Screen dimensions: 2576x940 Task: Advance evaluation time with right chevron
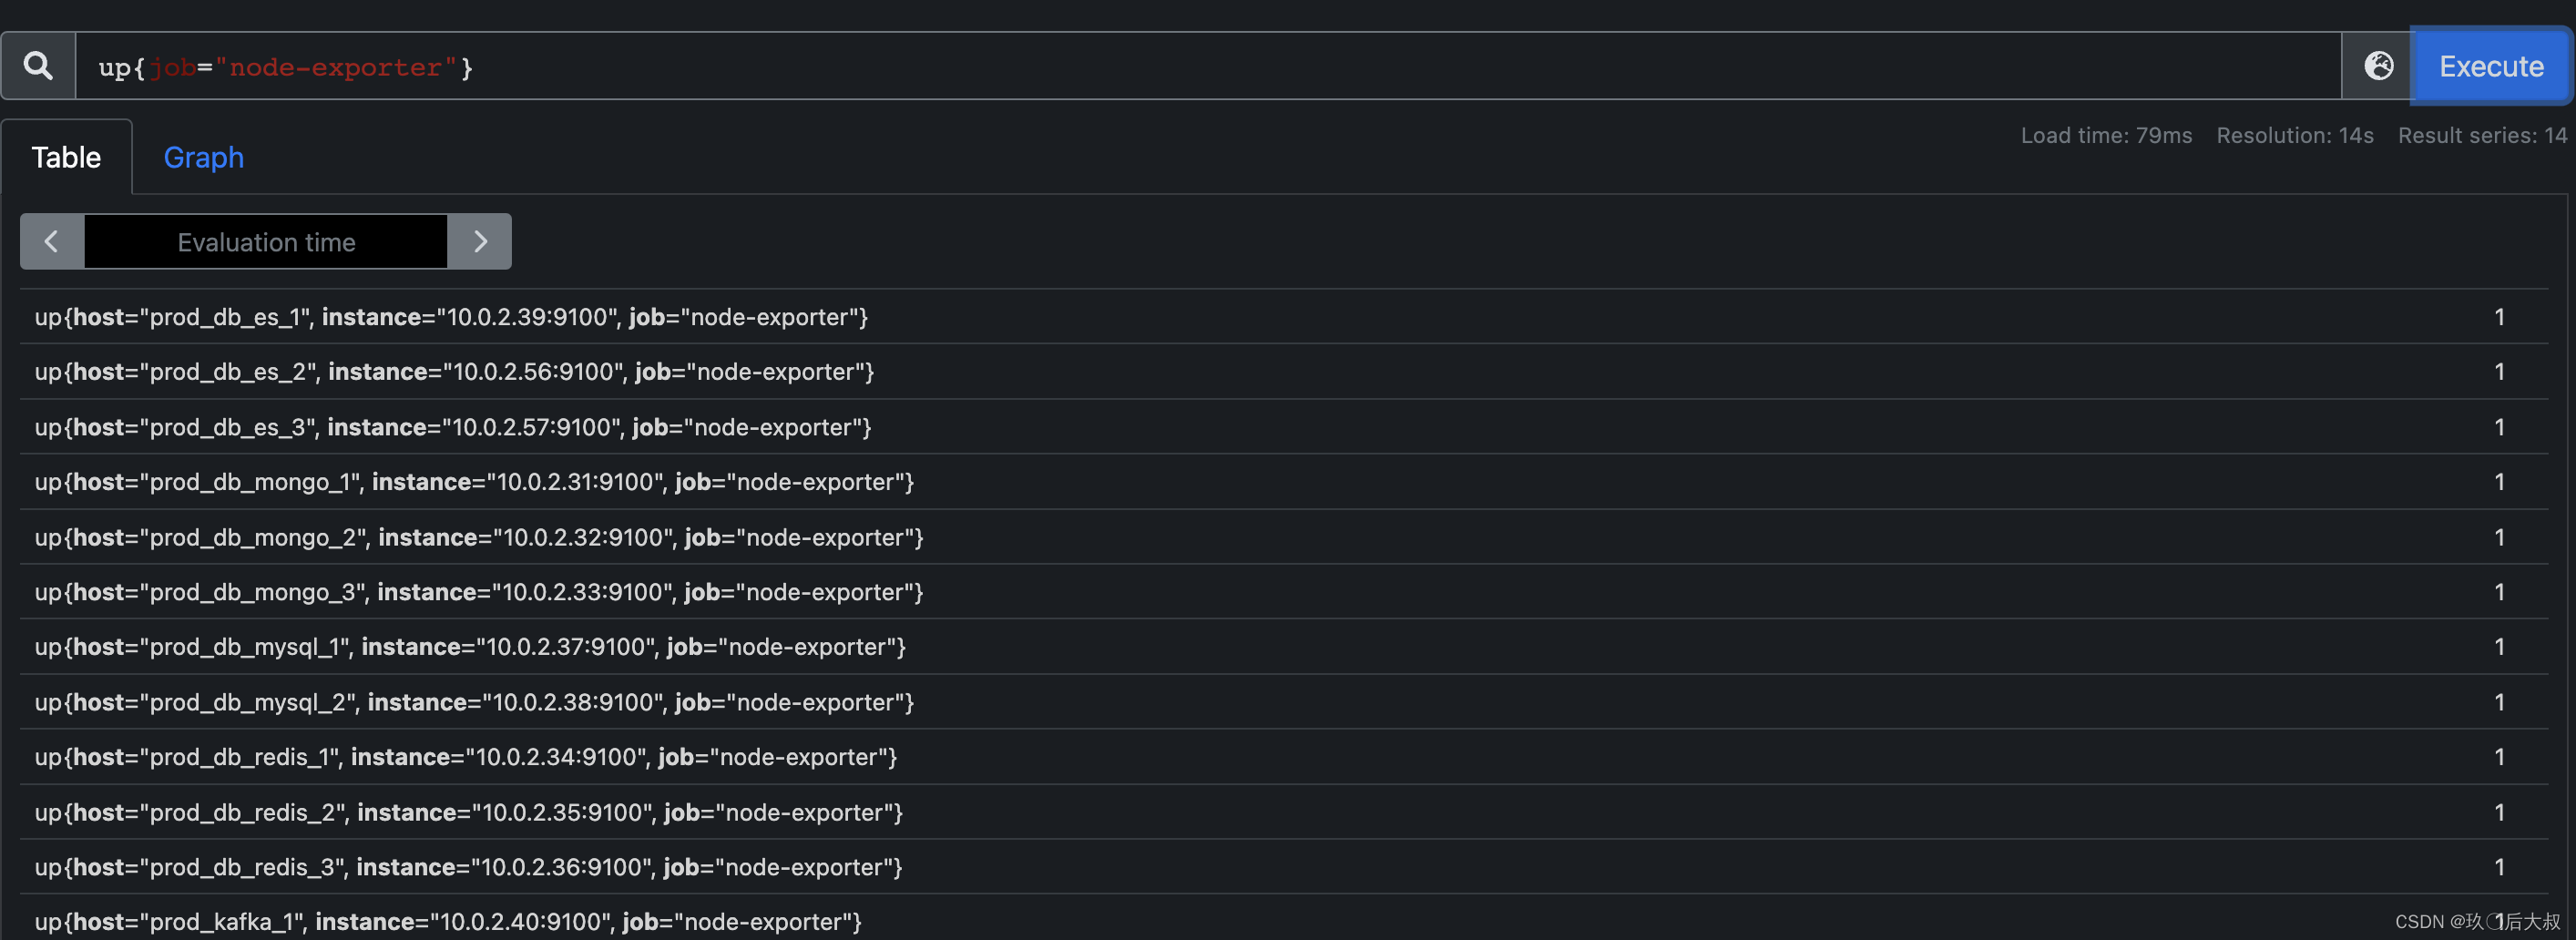480,241
